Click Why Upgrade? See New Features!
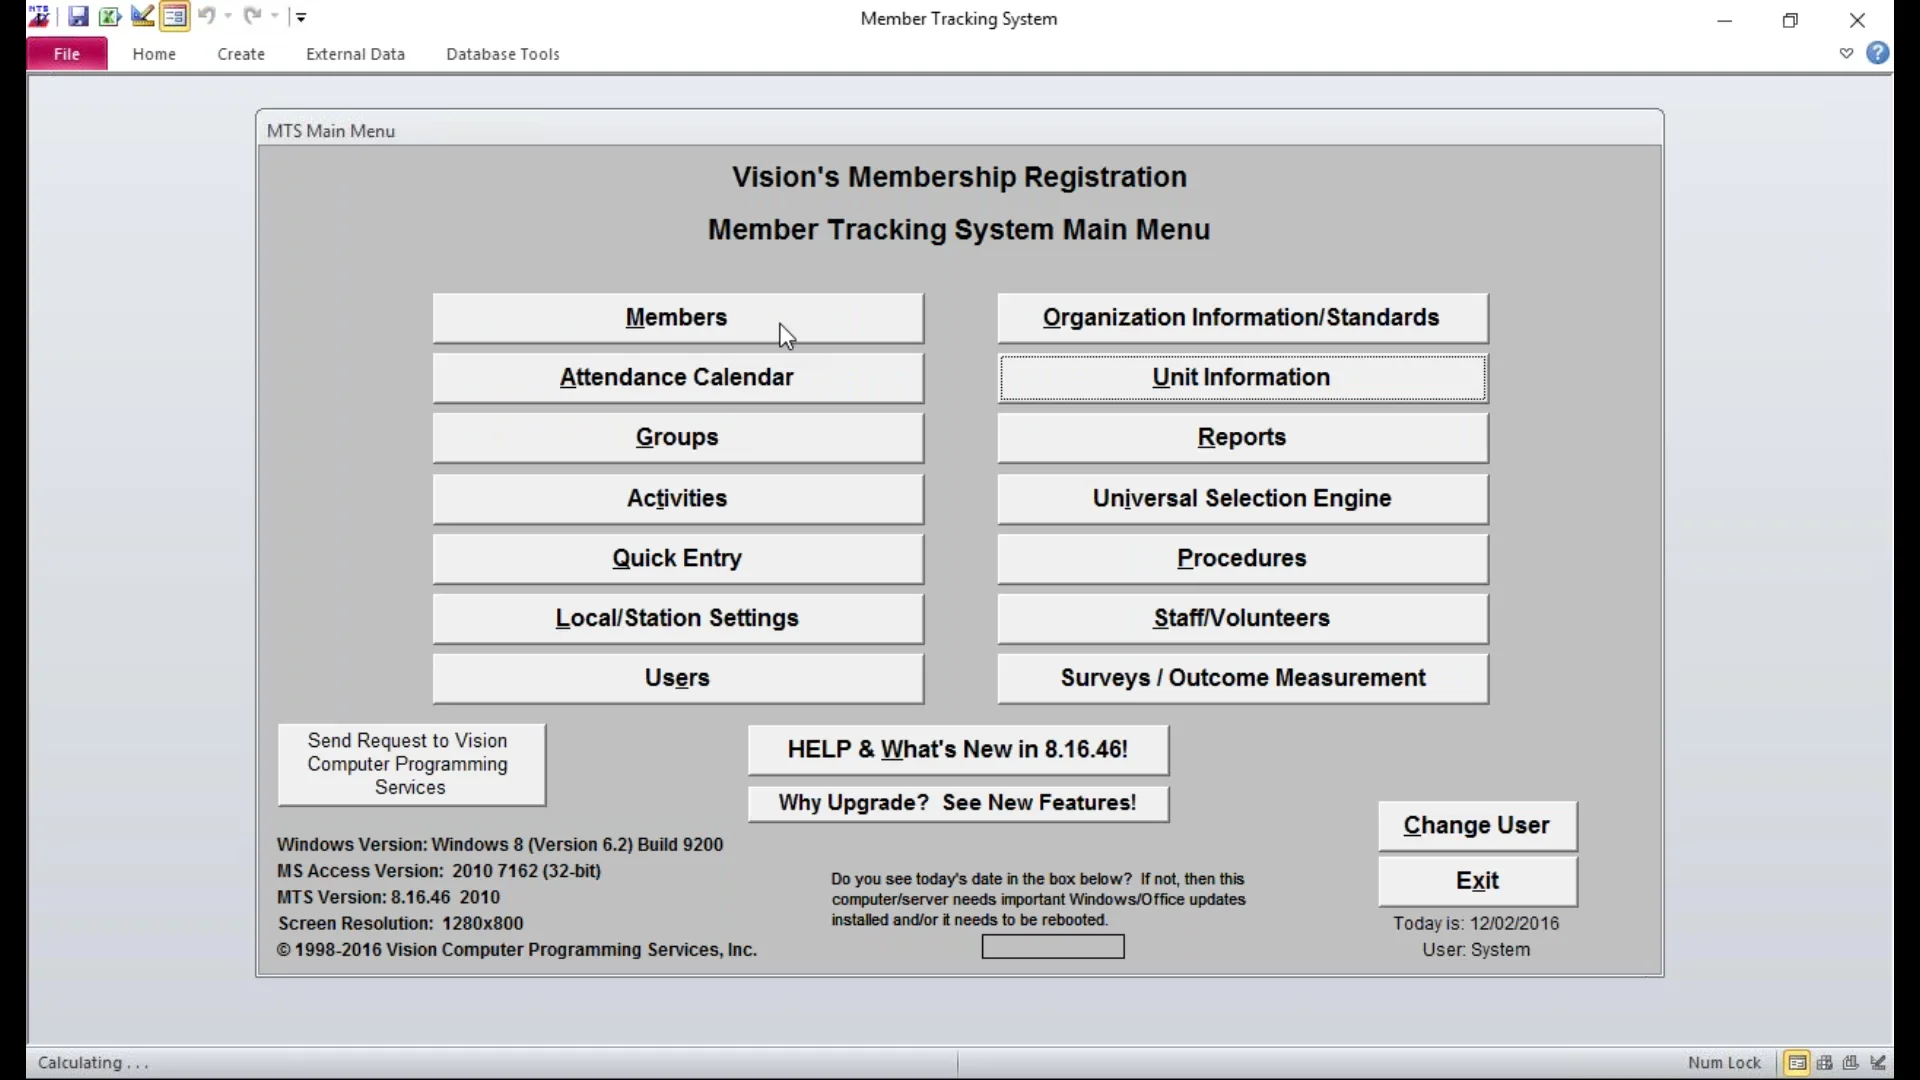 point(958,803)
